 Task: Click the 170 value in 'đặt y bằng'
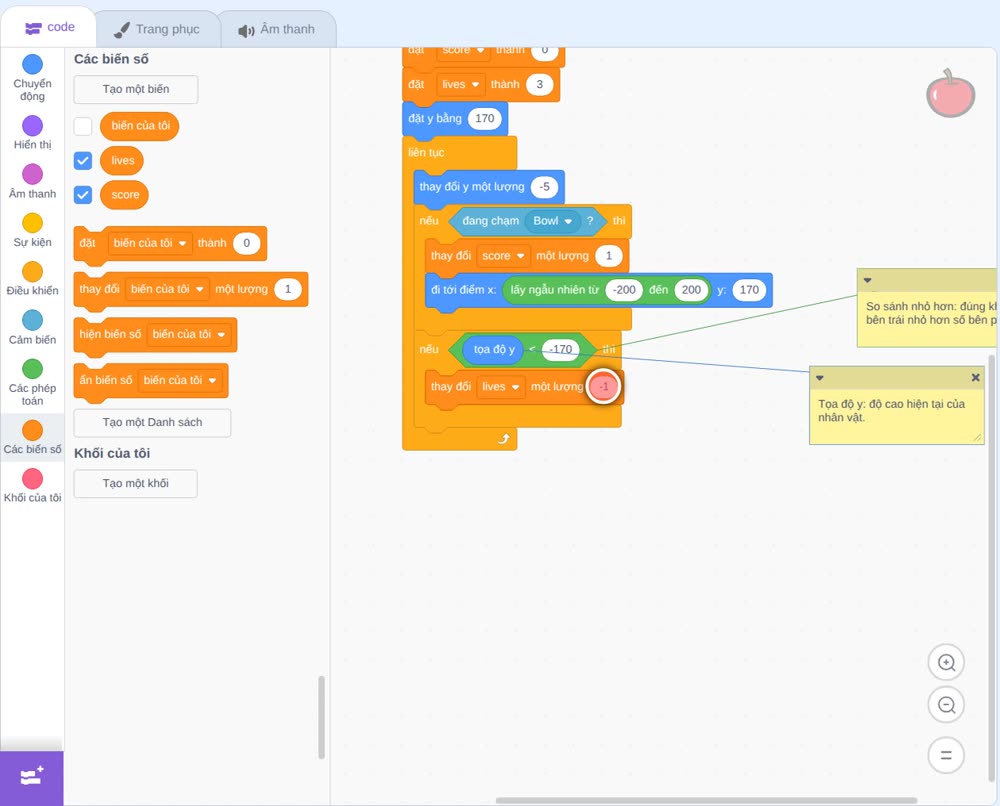coord(485,118)
